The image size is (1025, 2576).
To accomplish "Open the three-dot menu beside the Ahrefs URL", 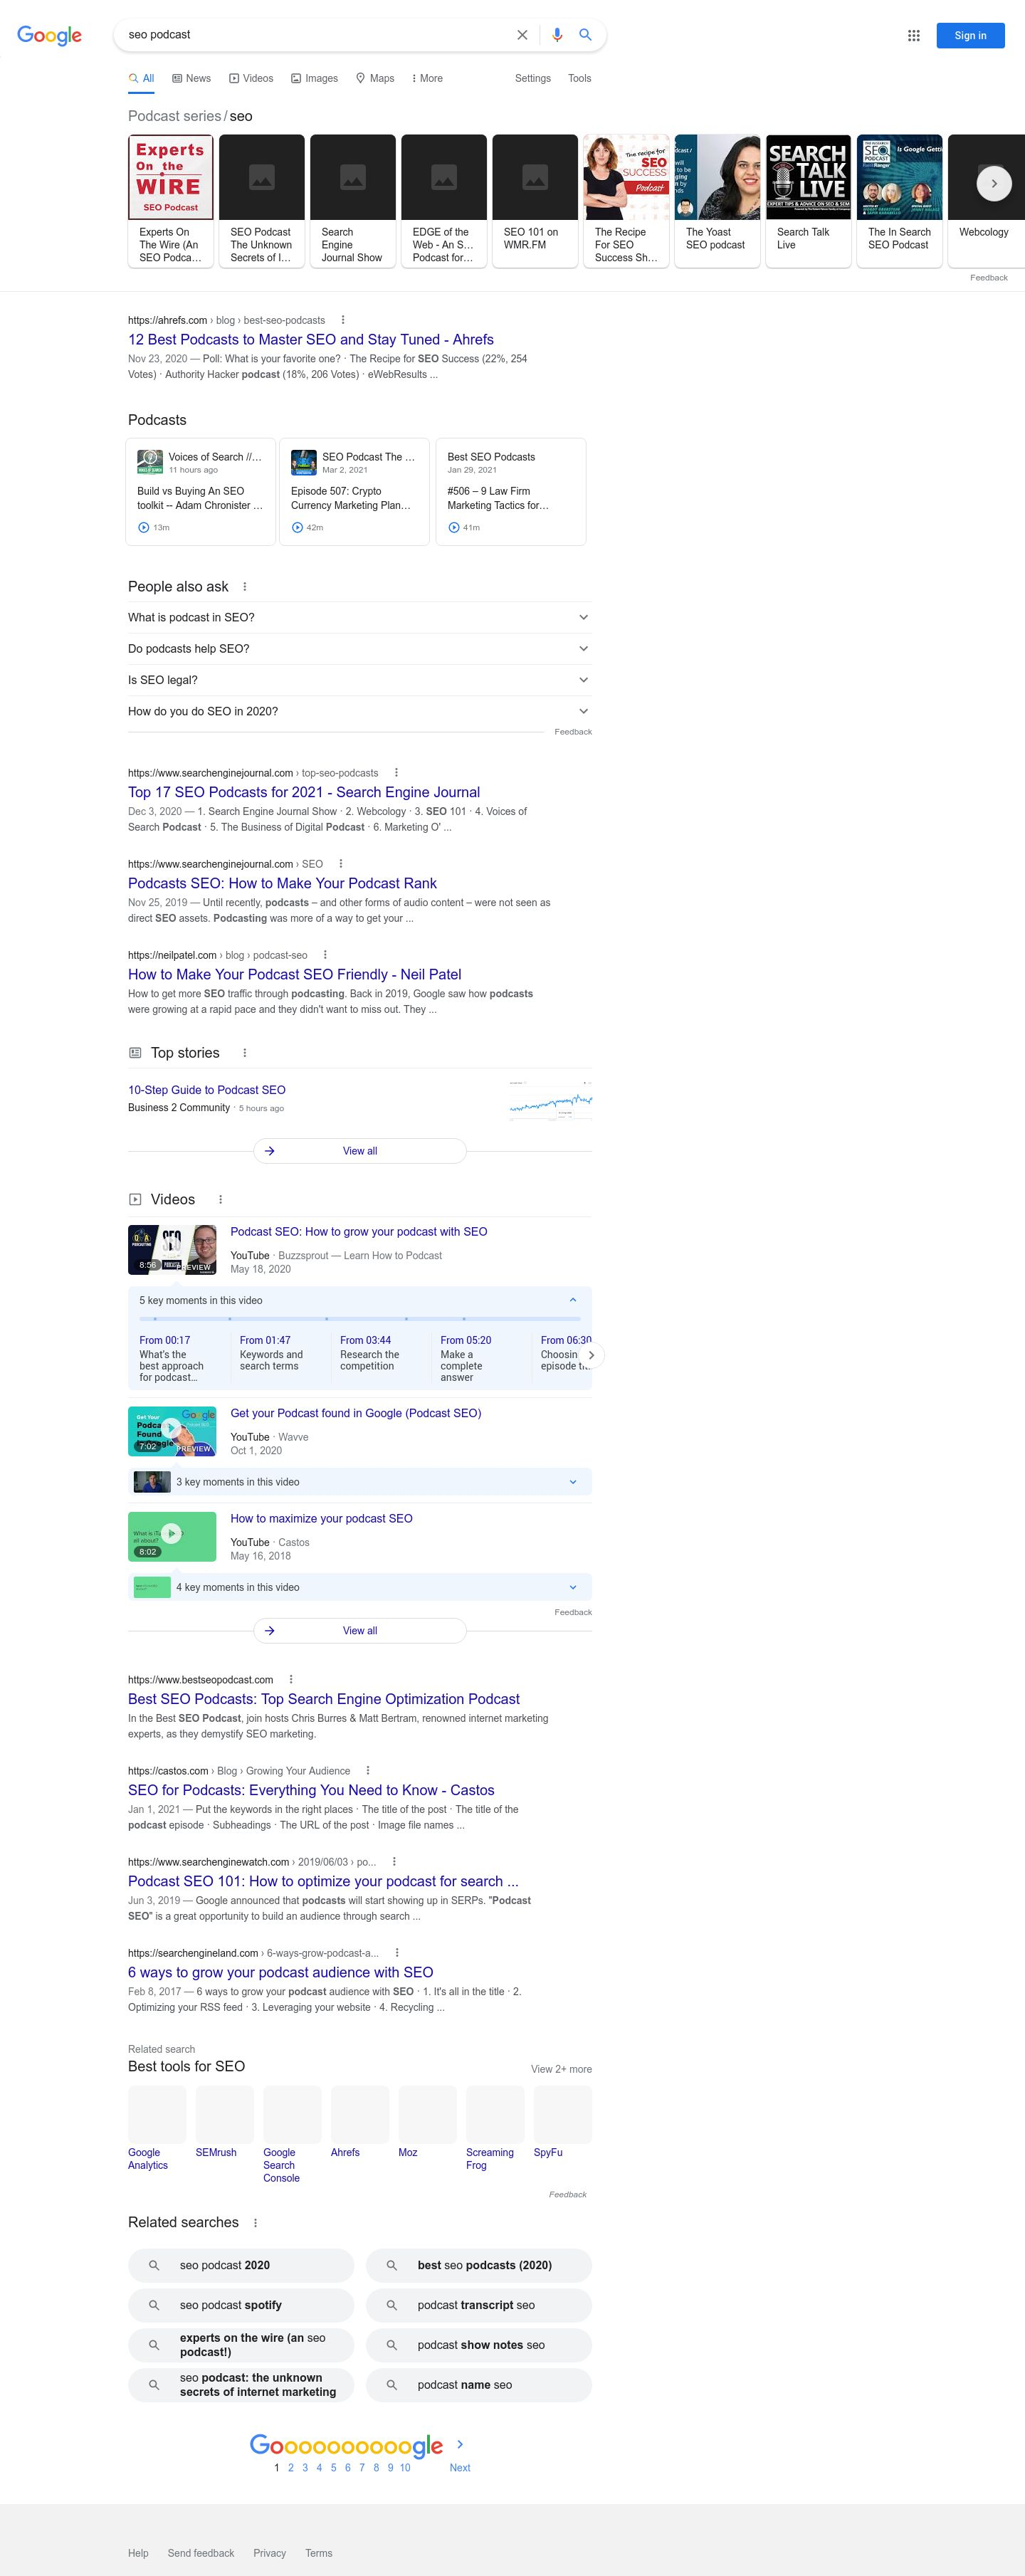I will coord(343,320).
